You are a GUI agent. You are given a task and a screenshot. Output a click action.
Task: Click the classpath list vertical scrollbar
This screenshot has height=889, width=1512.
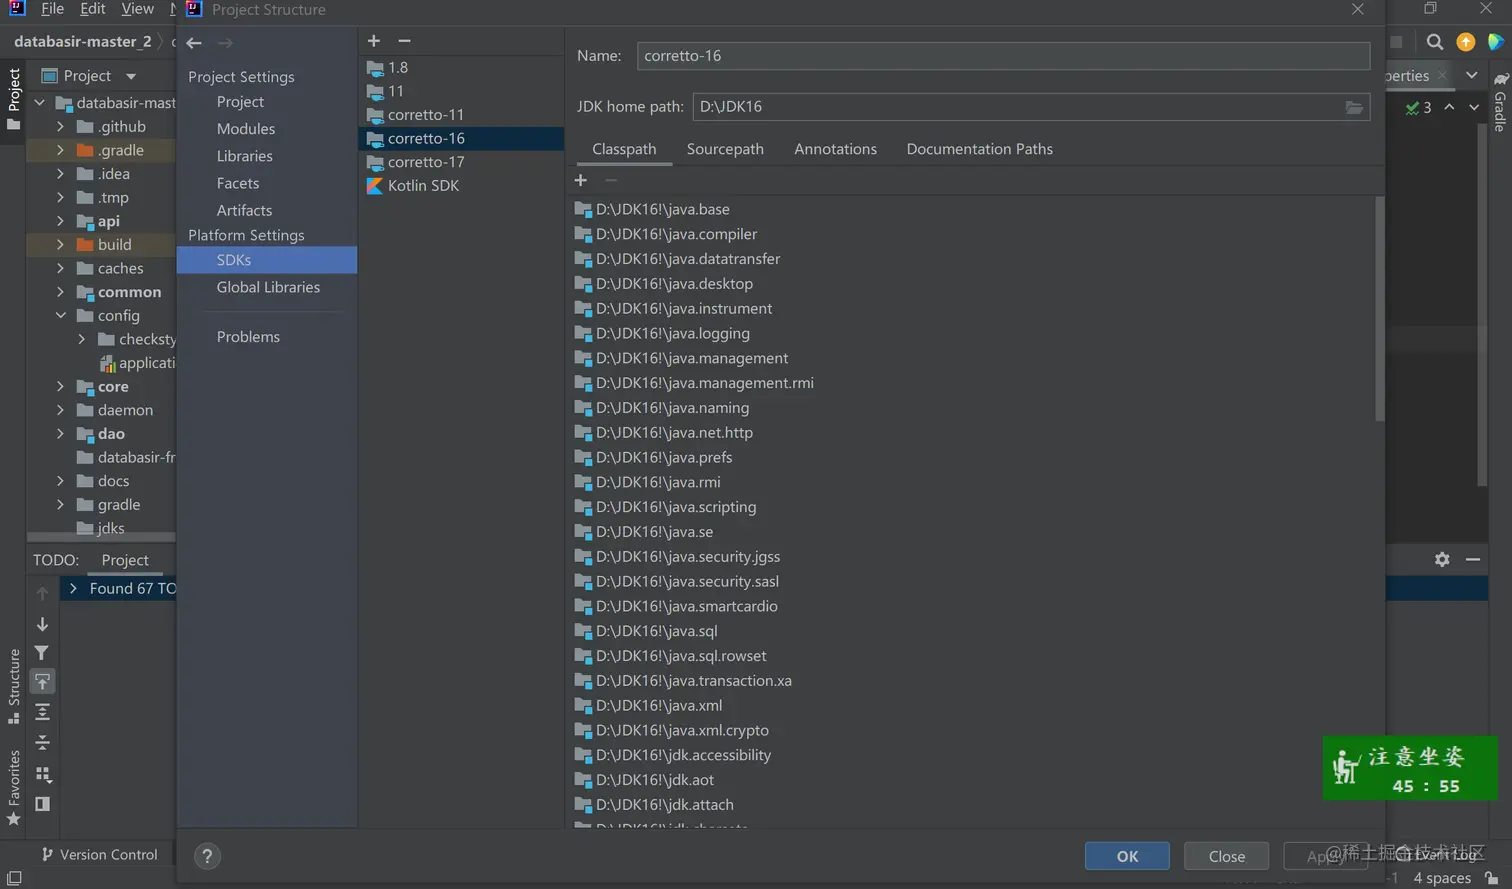tap(1380, 310)
